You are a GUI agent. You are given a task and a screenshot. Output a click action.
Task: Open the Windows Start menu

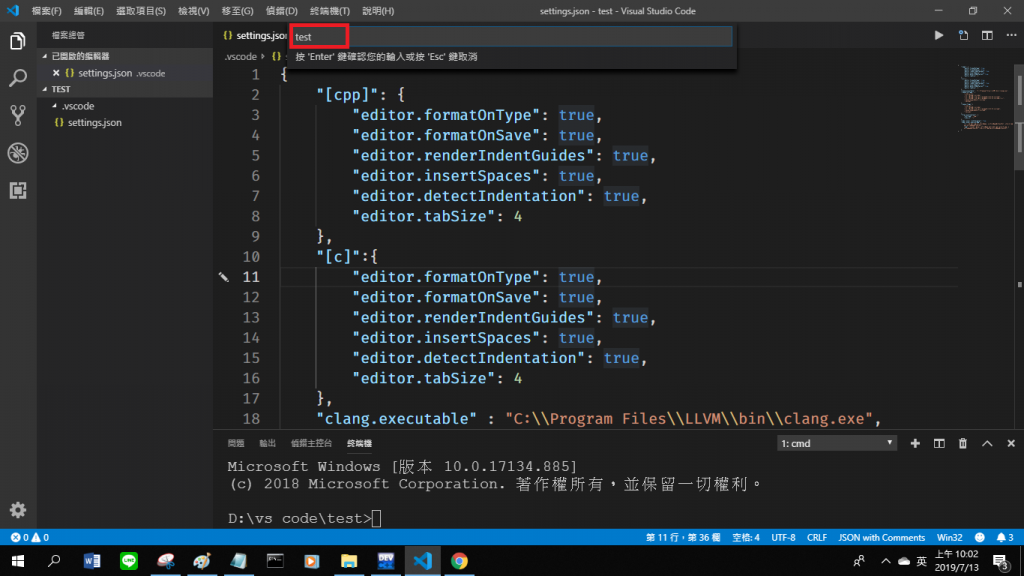(18, 561)
